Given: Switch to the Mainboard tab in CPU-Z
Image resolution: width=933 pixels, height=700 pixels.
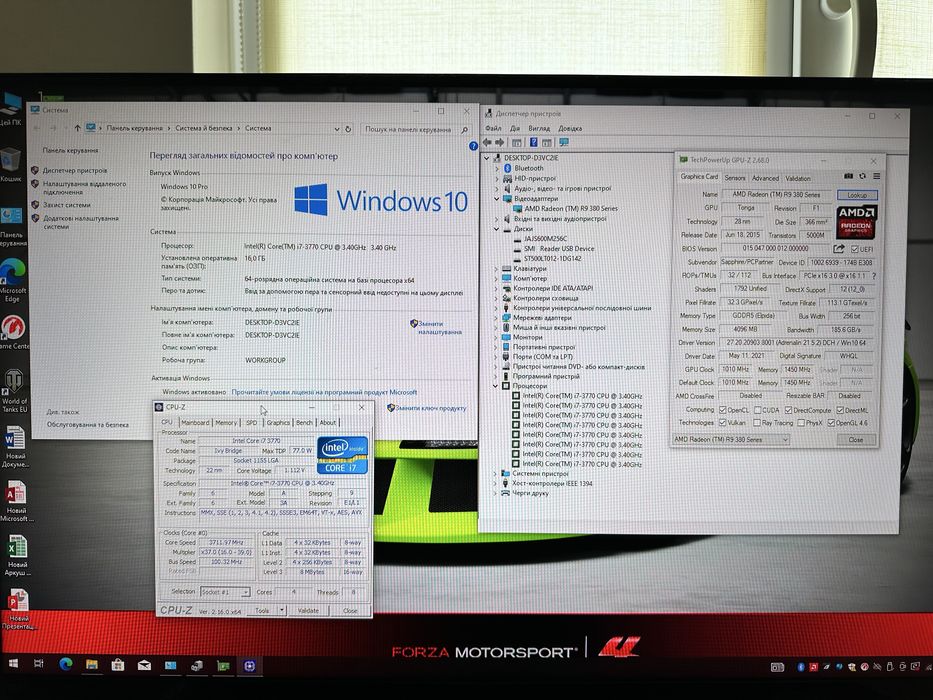Looking at the screenshot, I should tap(195, 423).
